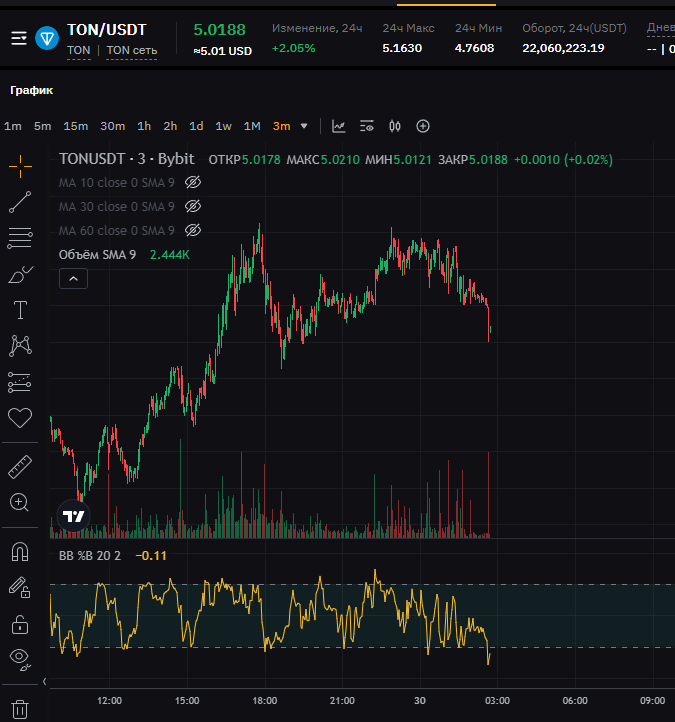Select the 1m timeframe

[x=13, y=126]
